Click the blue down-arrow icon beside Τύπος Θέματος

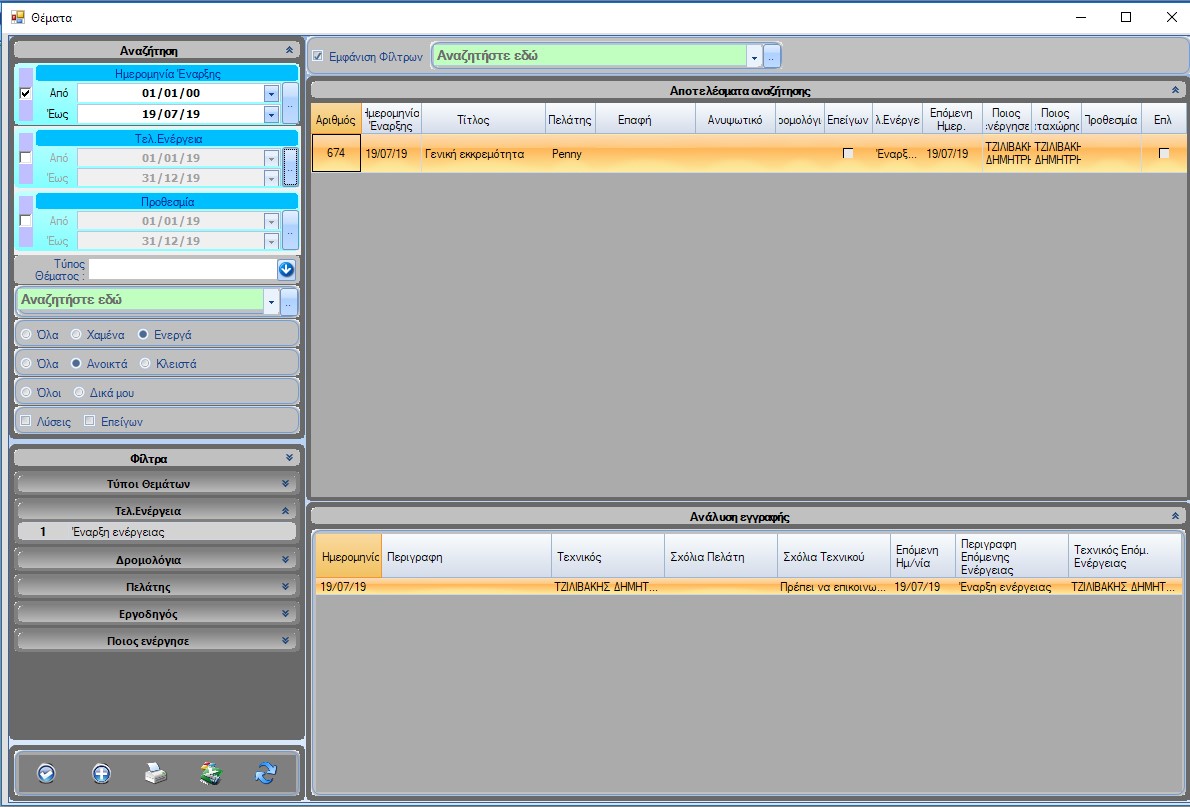coord(286,269)
